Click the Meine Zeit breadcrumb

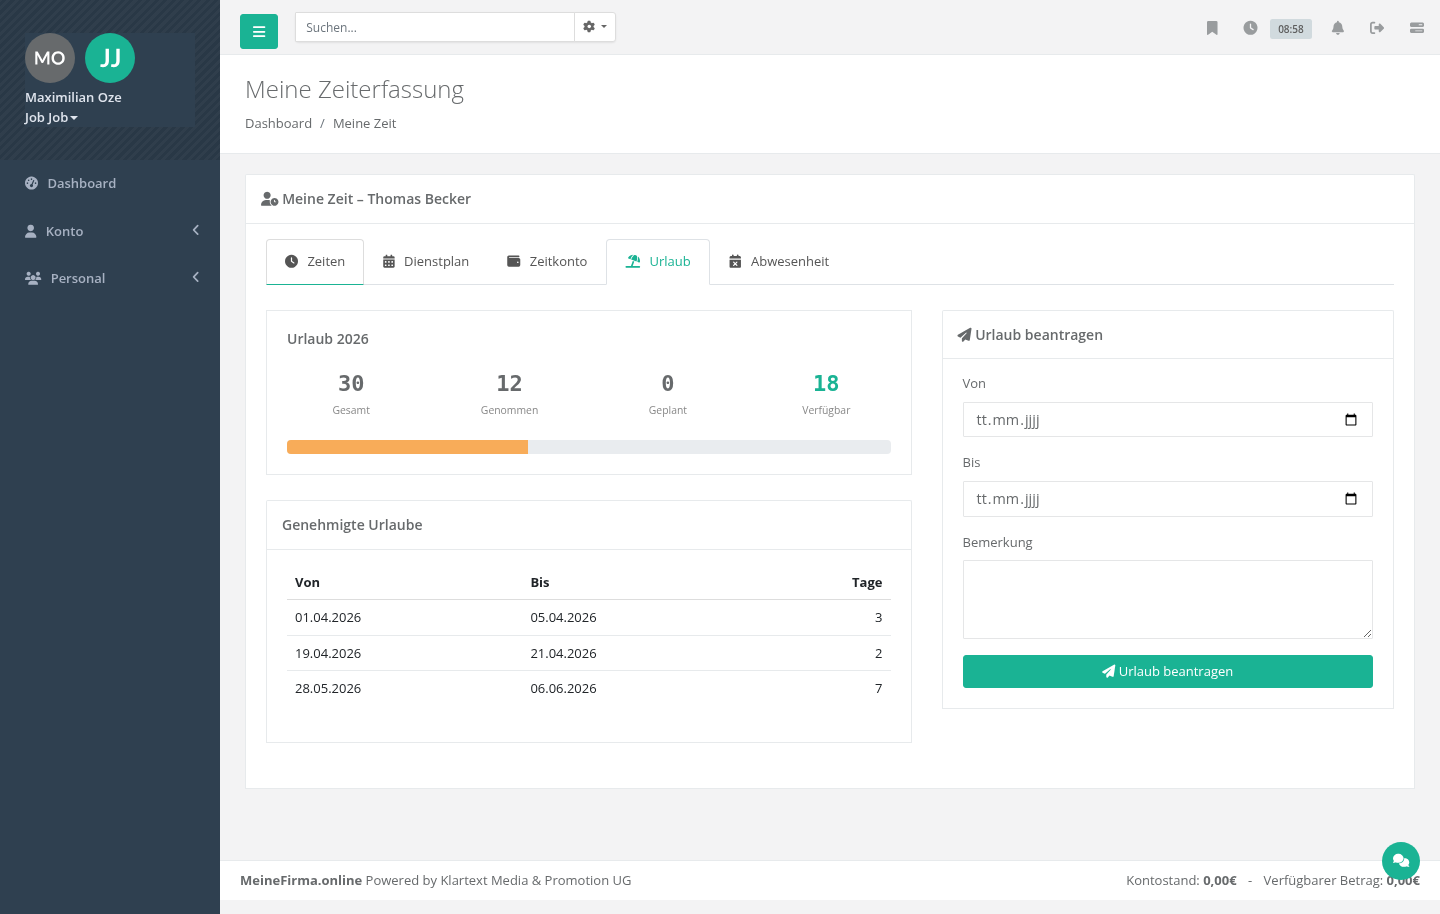click(x=364, y=123)
